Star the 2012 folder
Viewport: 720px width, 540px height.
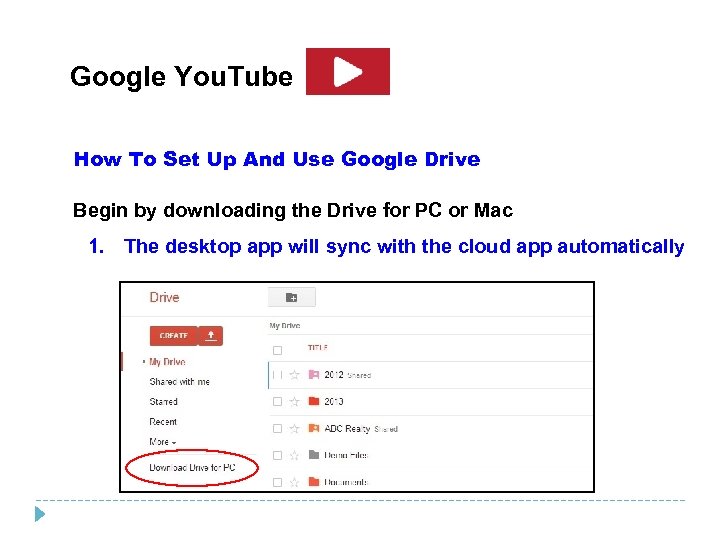(x=294, y=375)
